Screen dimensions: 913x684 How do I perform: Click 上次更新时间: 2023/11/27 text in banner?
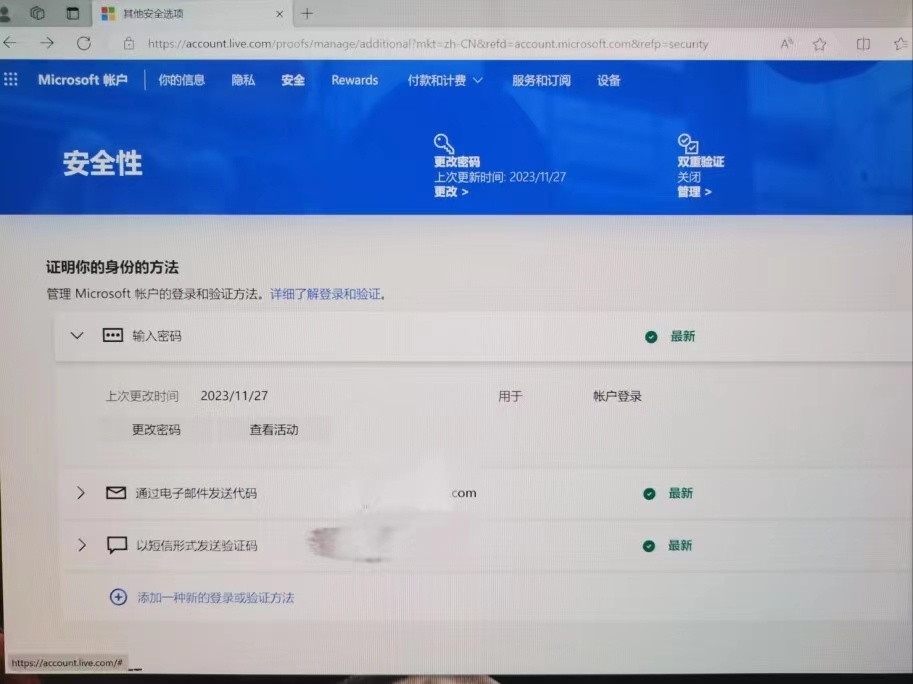click(x=500, y=177)
